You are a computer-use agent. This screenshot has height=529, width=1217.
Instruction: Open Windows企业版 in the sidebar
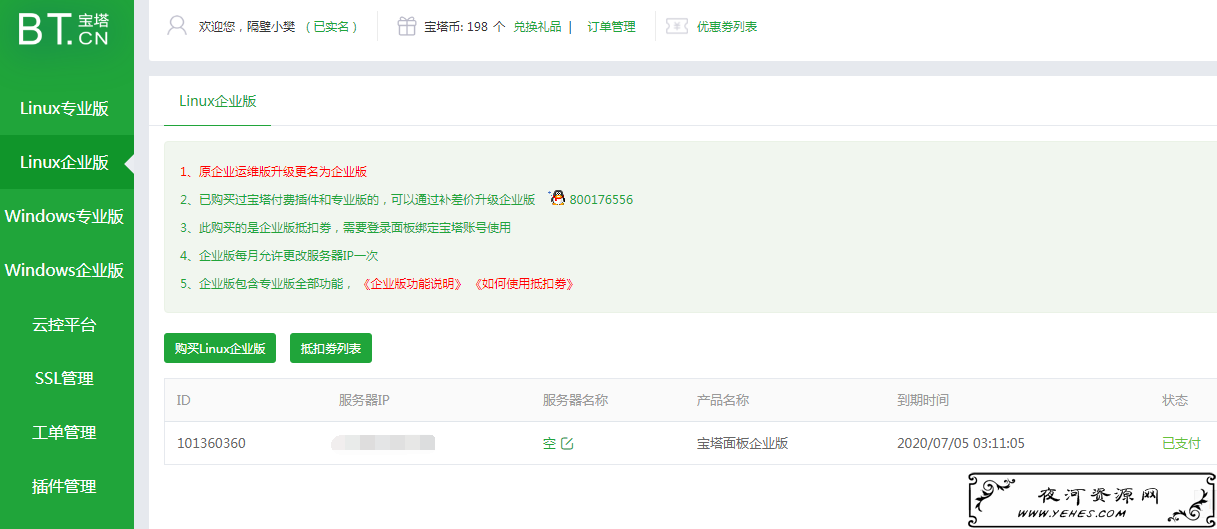coord(65,270)
